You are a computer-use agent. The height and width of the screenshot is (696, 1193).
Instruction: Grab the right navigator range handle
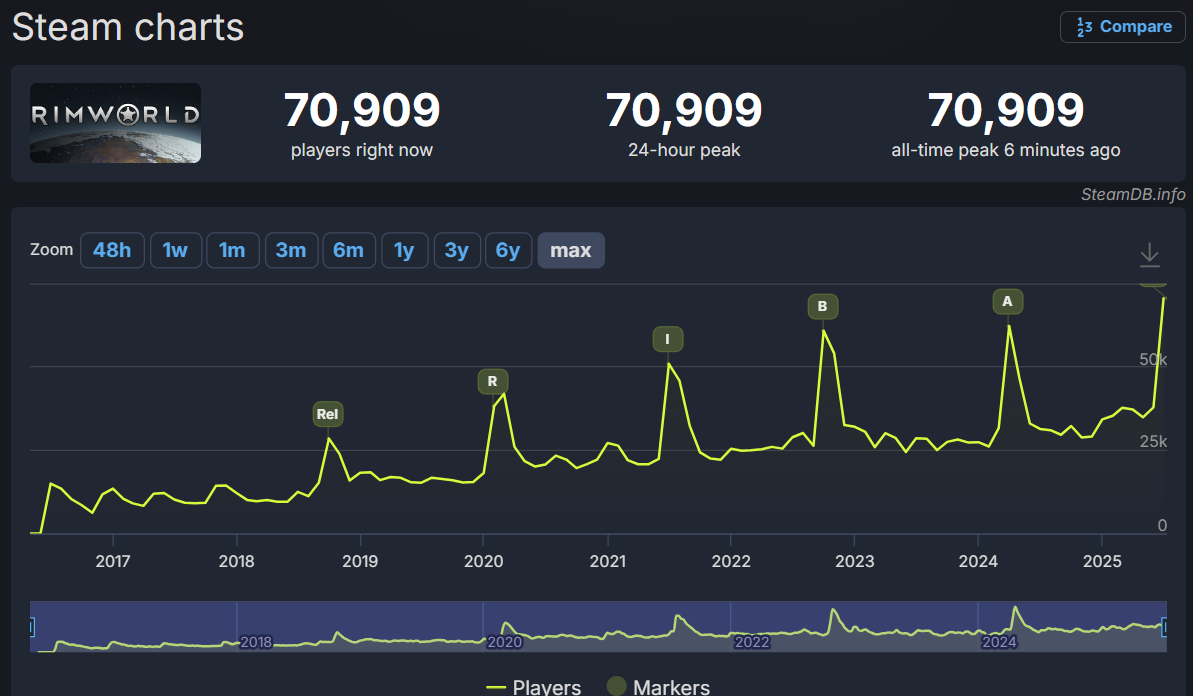(1164, 627)
